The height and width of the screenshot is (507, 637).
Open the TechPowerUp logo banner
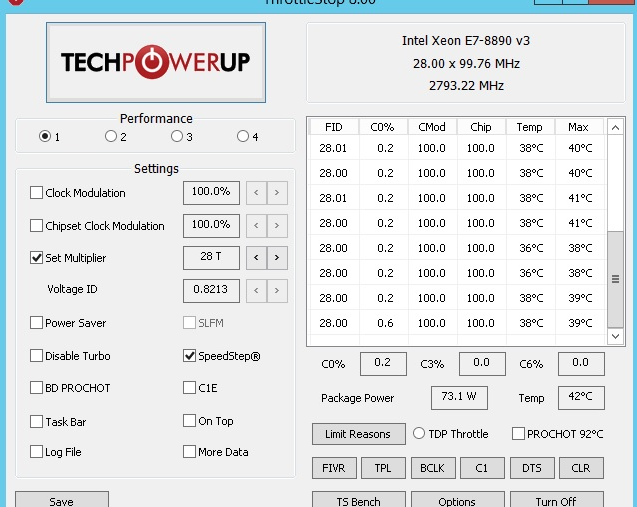click(x=156, y=62)
